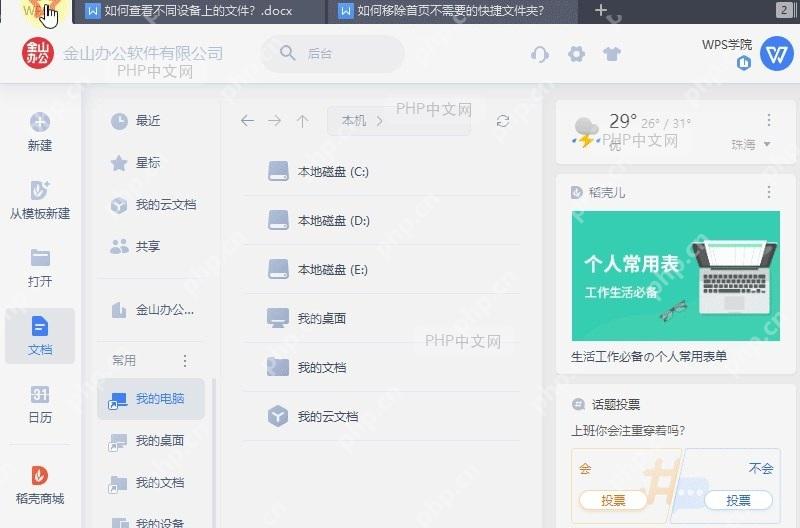This screenshot has width=800, height=528.
Task: Click 生活工作必备の个人常用表单 caption
Action: [x=648, y=357]
